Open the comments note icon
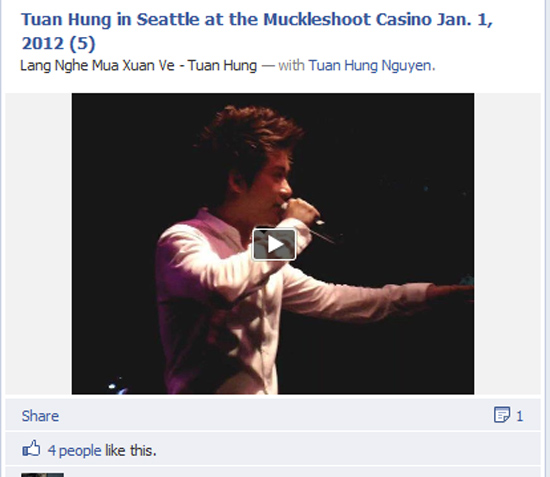The width and height of the screenshot is (550, 477). coord(502,415)
